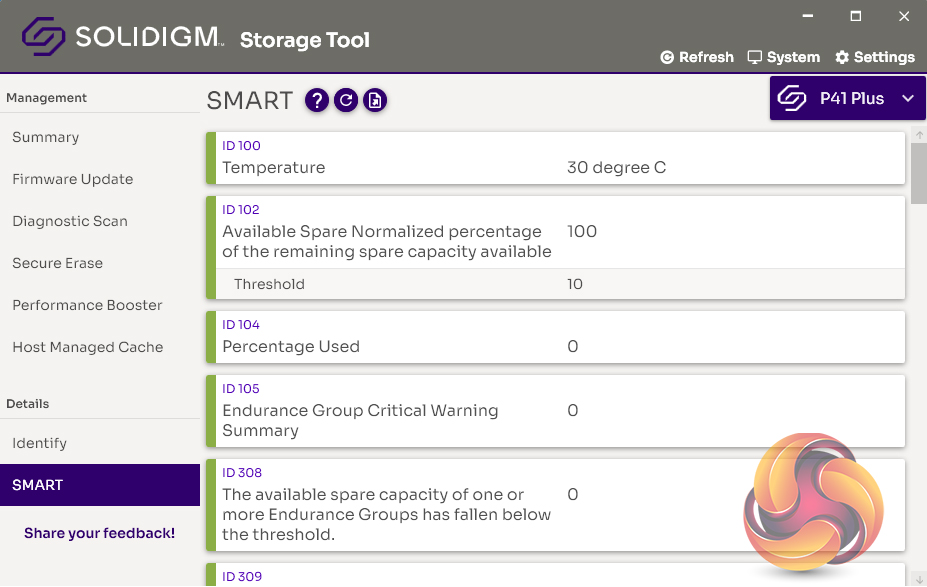This screenshot has width=927, height=587.
Task: Open Host Managed Cache settings
Action: click(88, 347)
